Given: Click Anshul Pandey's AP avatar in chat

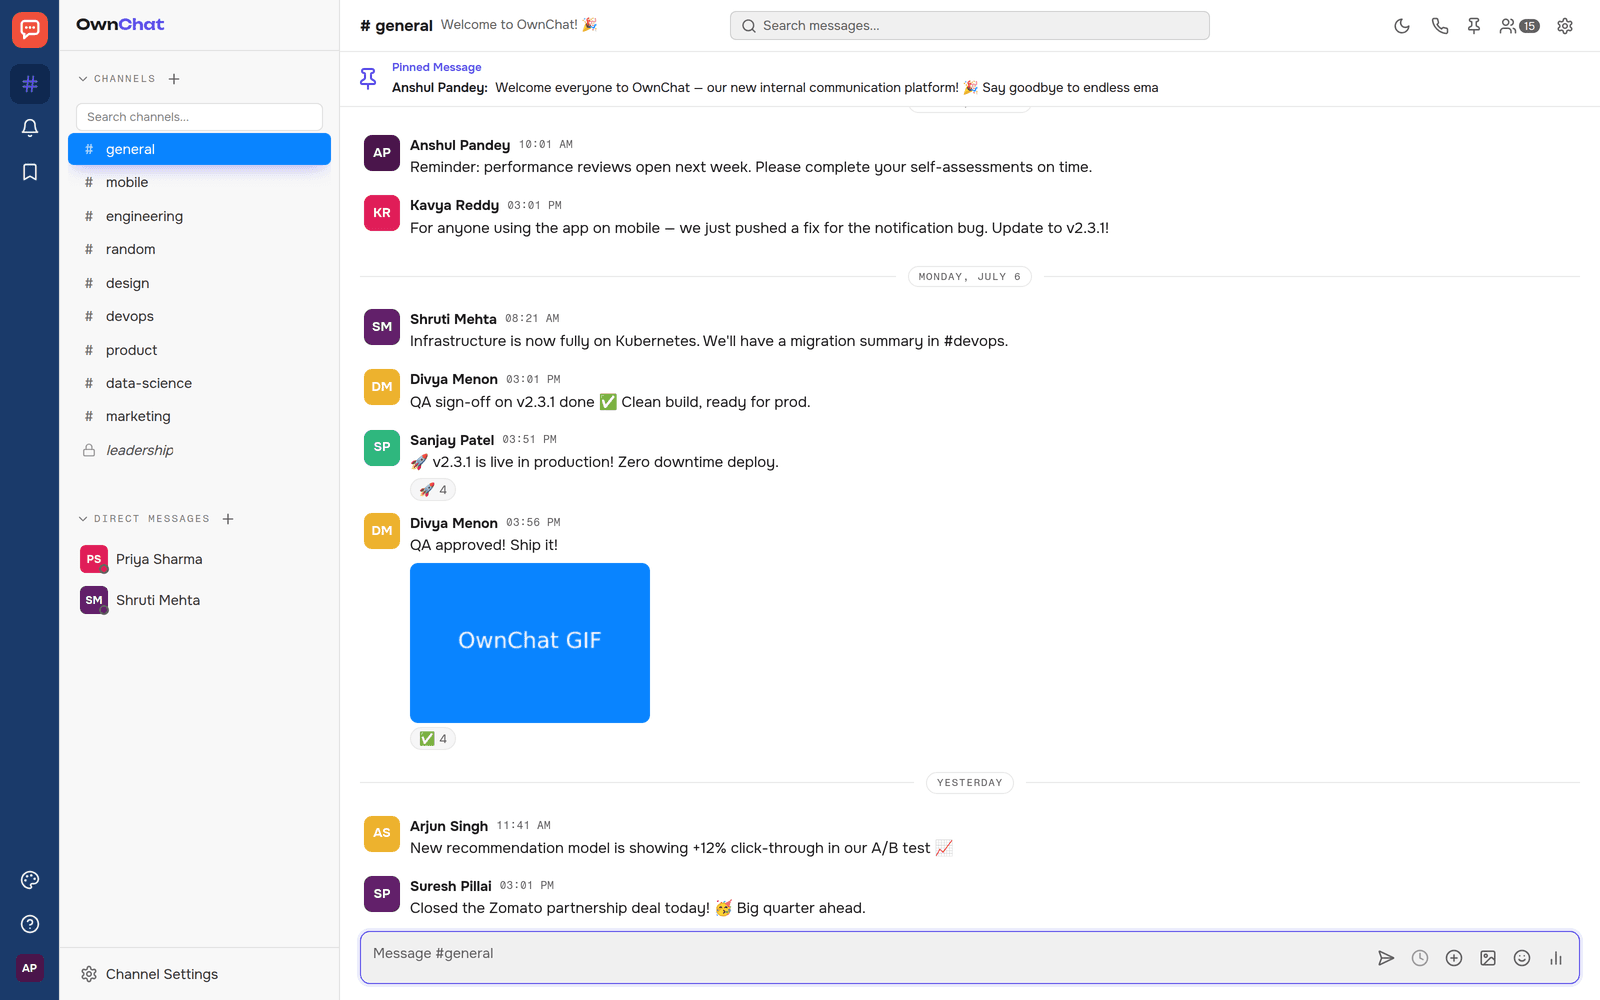Looking at the screenshot, I should (382, 153).
